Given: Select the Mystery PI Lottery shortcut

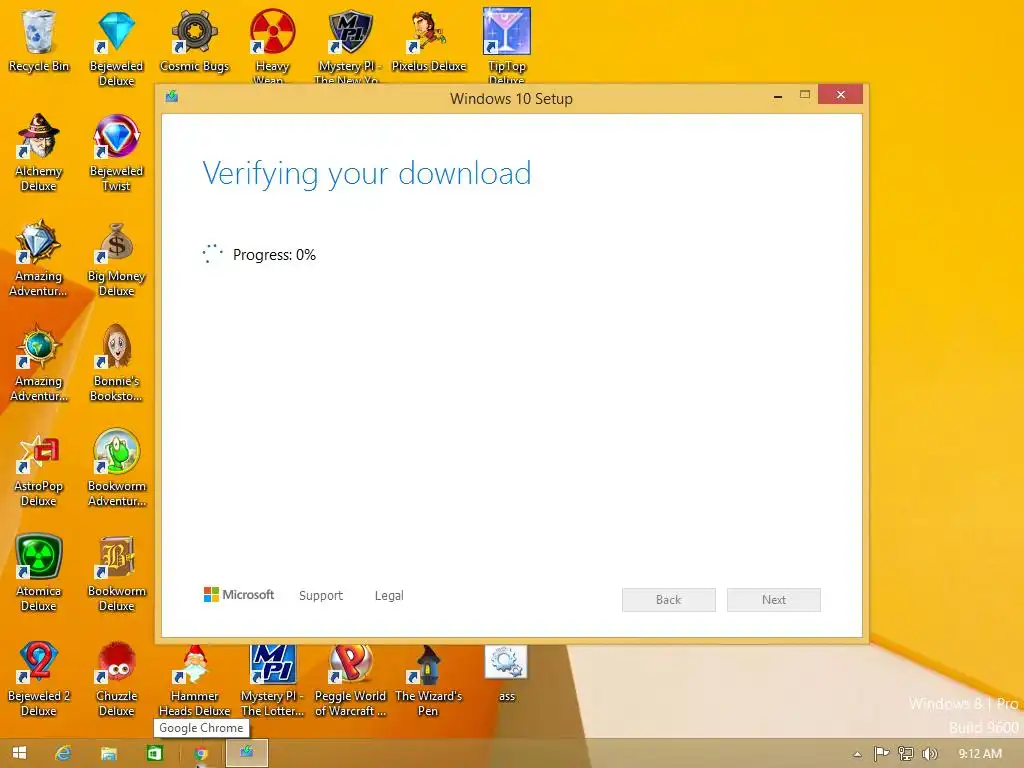Looking at the screenshot, I should coord(272,681).
